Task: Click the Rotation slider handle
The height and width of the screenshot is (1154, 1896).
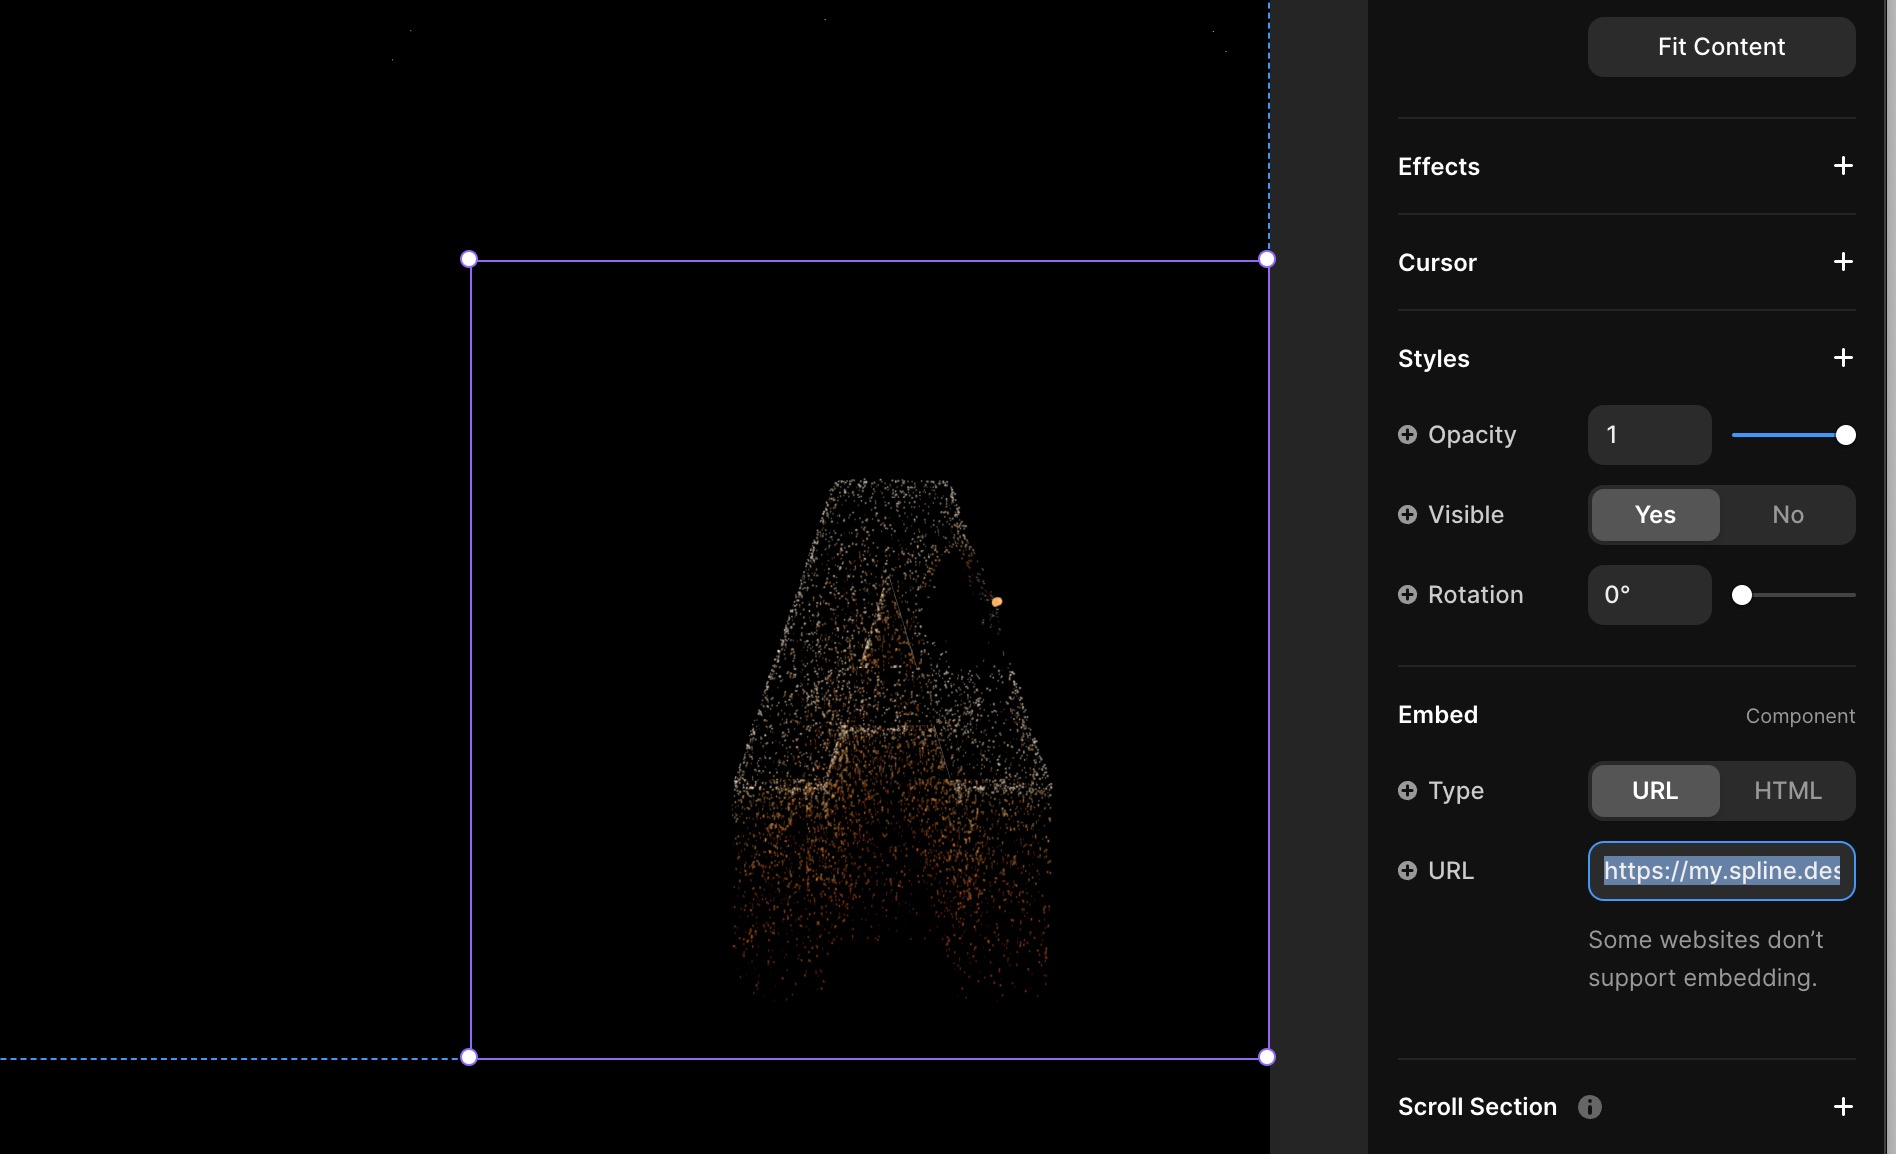Action: (x=1744, y=595)
